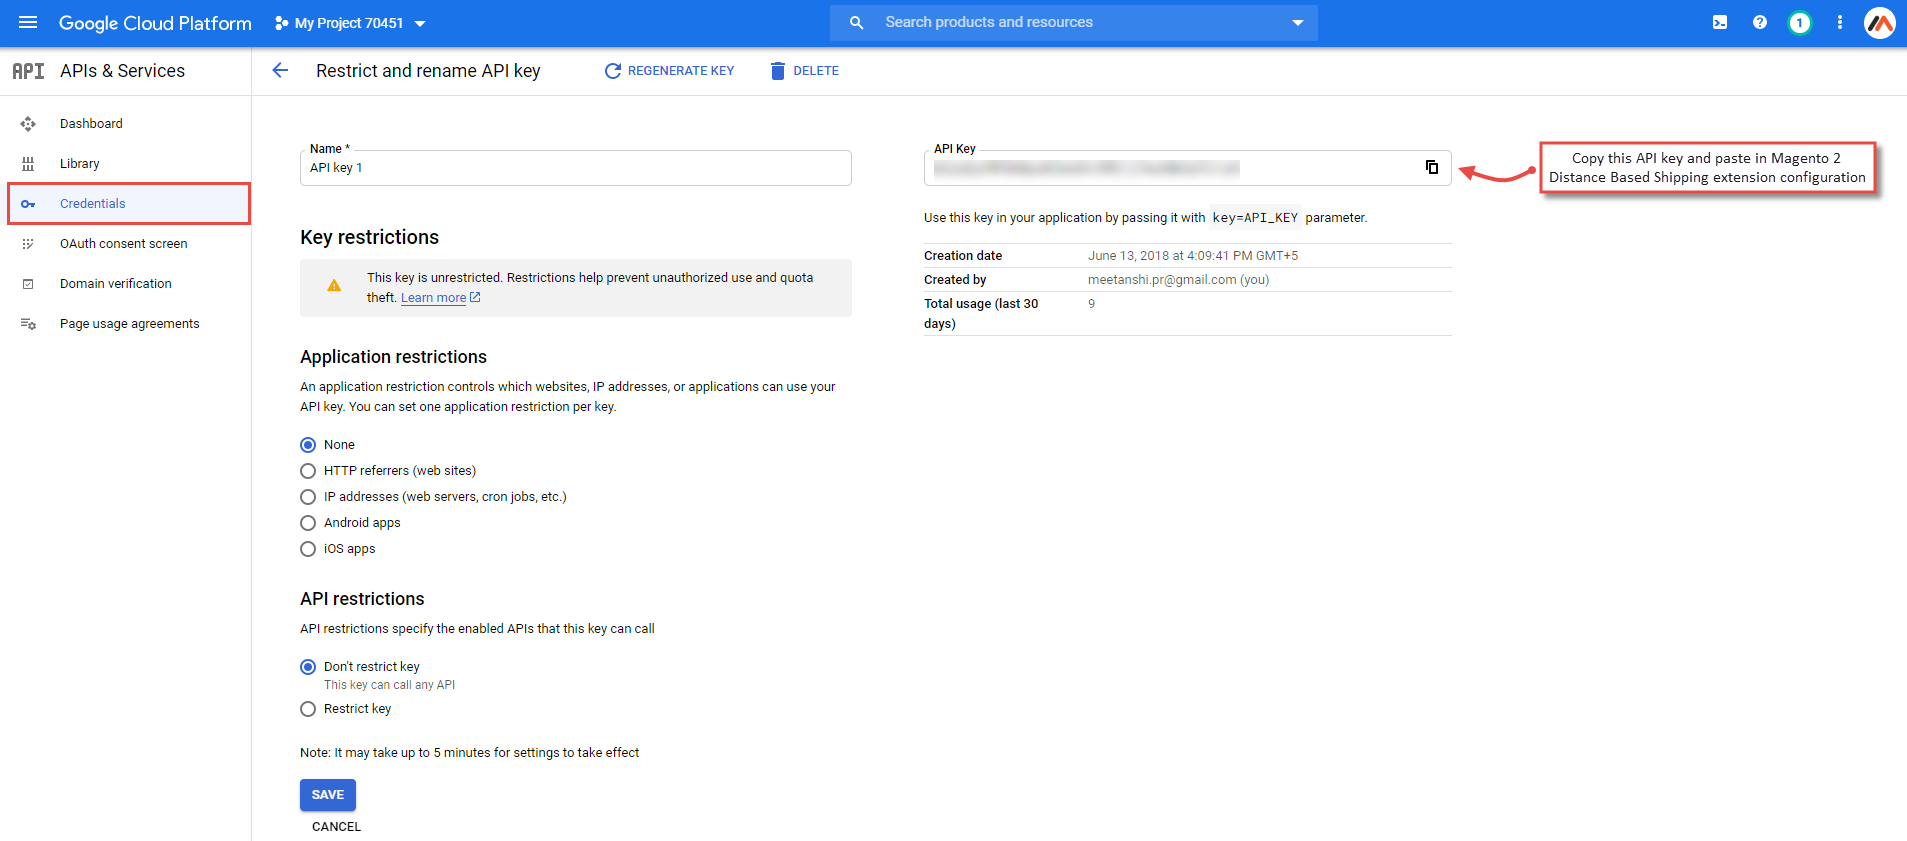Select Don't restrict key option
Image resolution: width=1907 pixels, height=841 pixels.
(x=308, y=667)
